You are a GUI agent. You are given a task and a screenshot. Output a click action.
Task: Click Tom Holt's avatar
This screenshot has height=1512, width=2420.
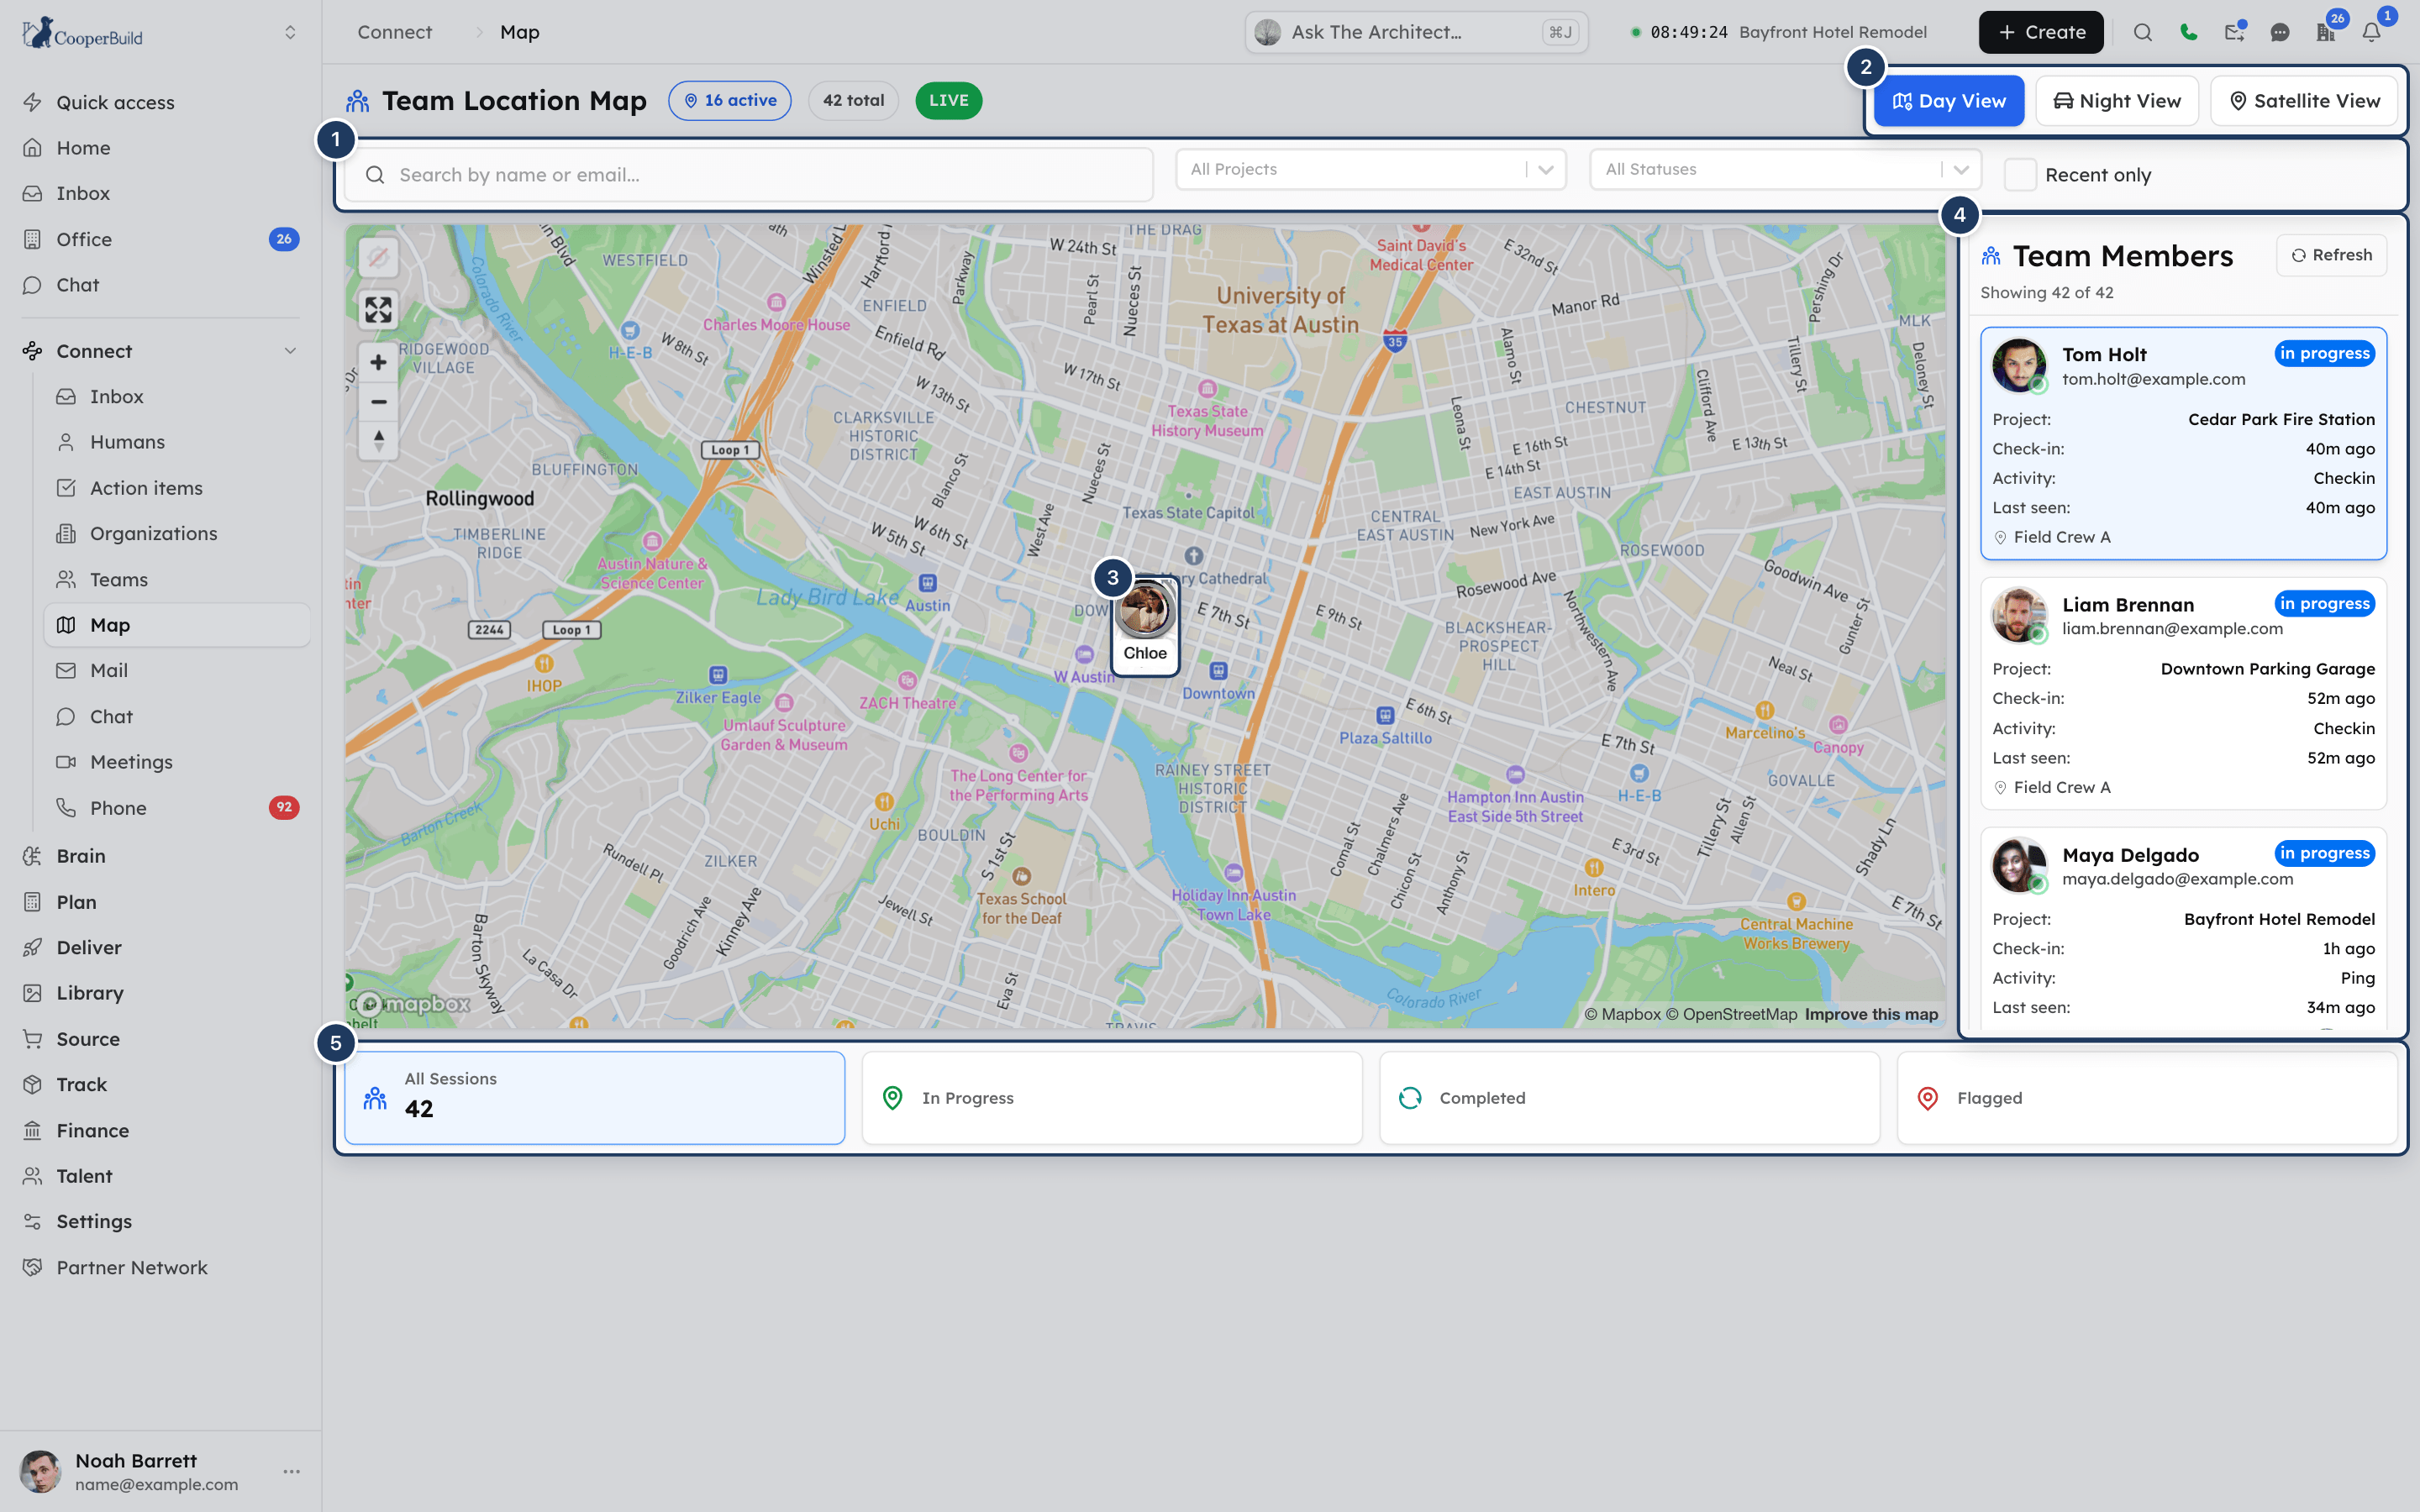pyautogui.click(x=2018, y=365)
